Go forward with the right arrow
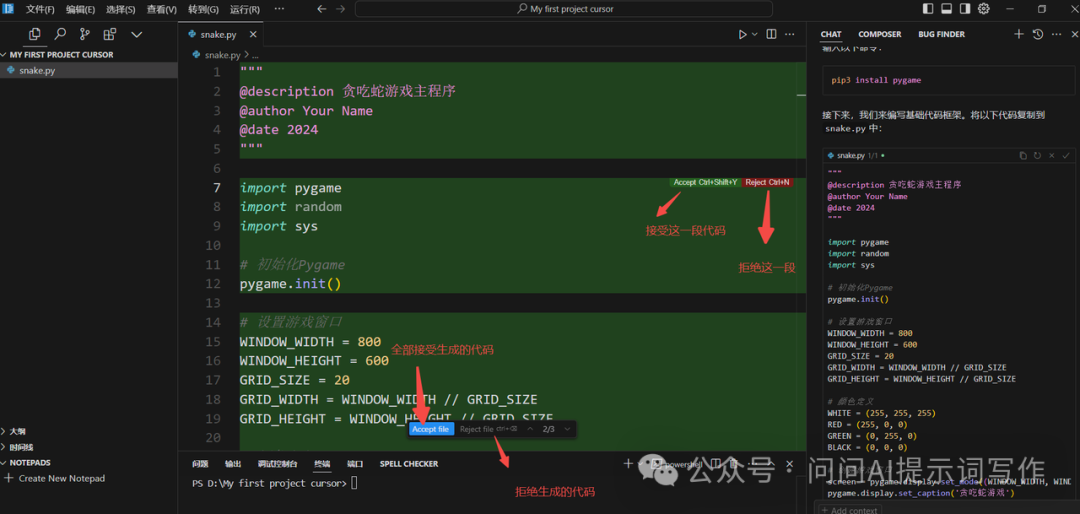Viewport: 1080px width, 514px height. 340,10
